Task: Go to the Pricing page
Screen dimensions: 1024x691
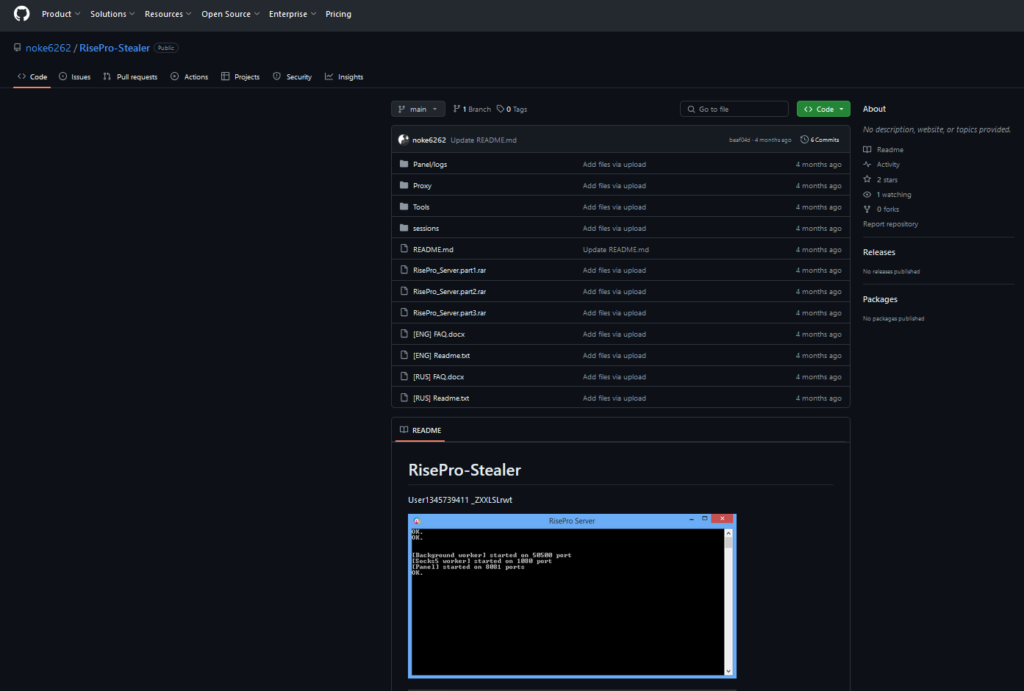Action: click(x=338, y=14)
